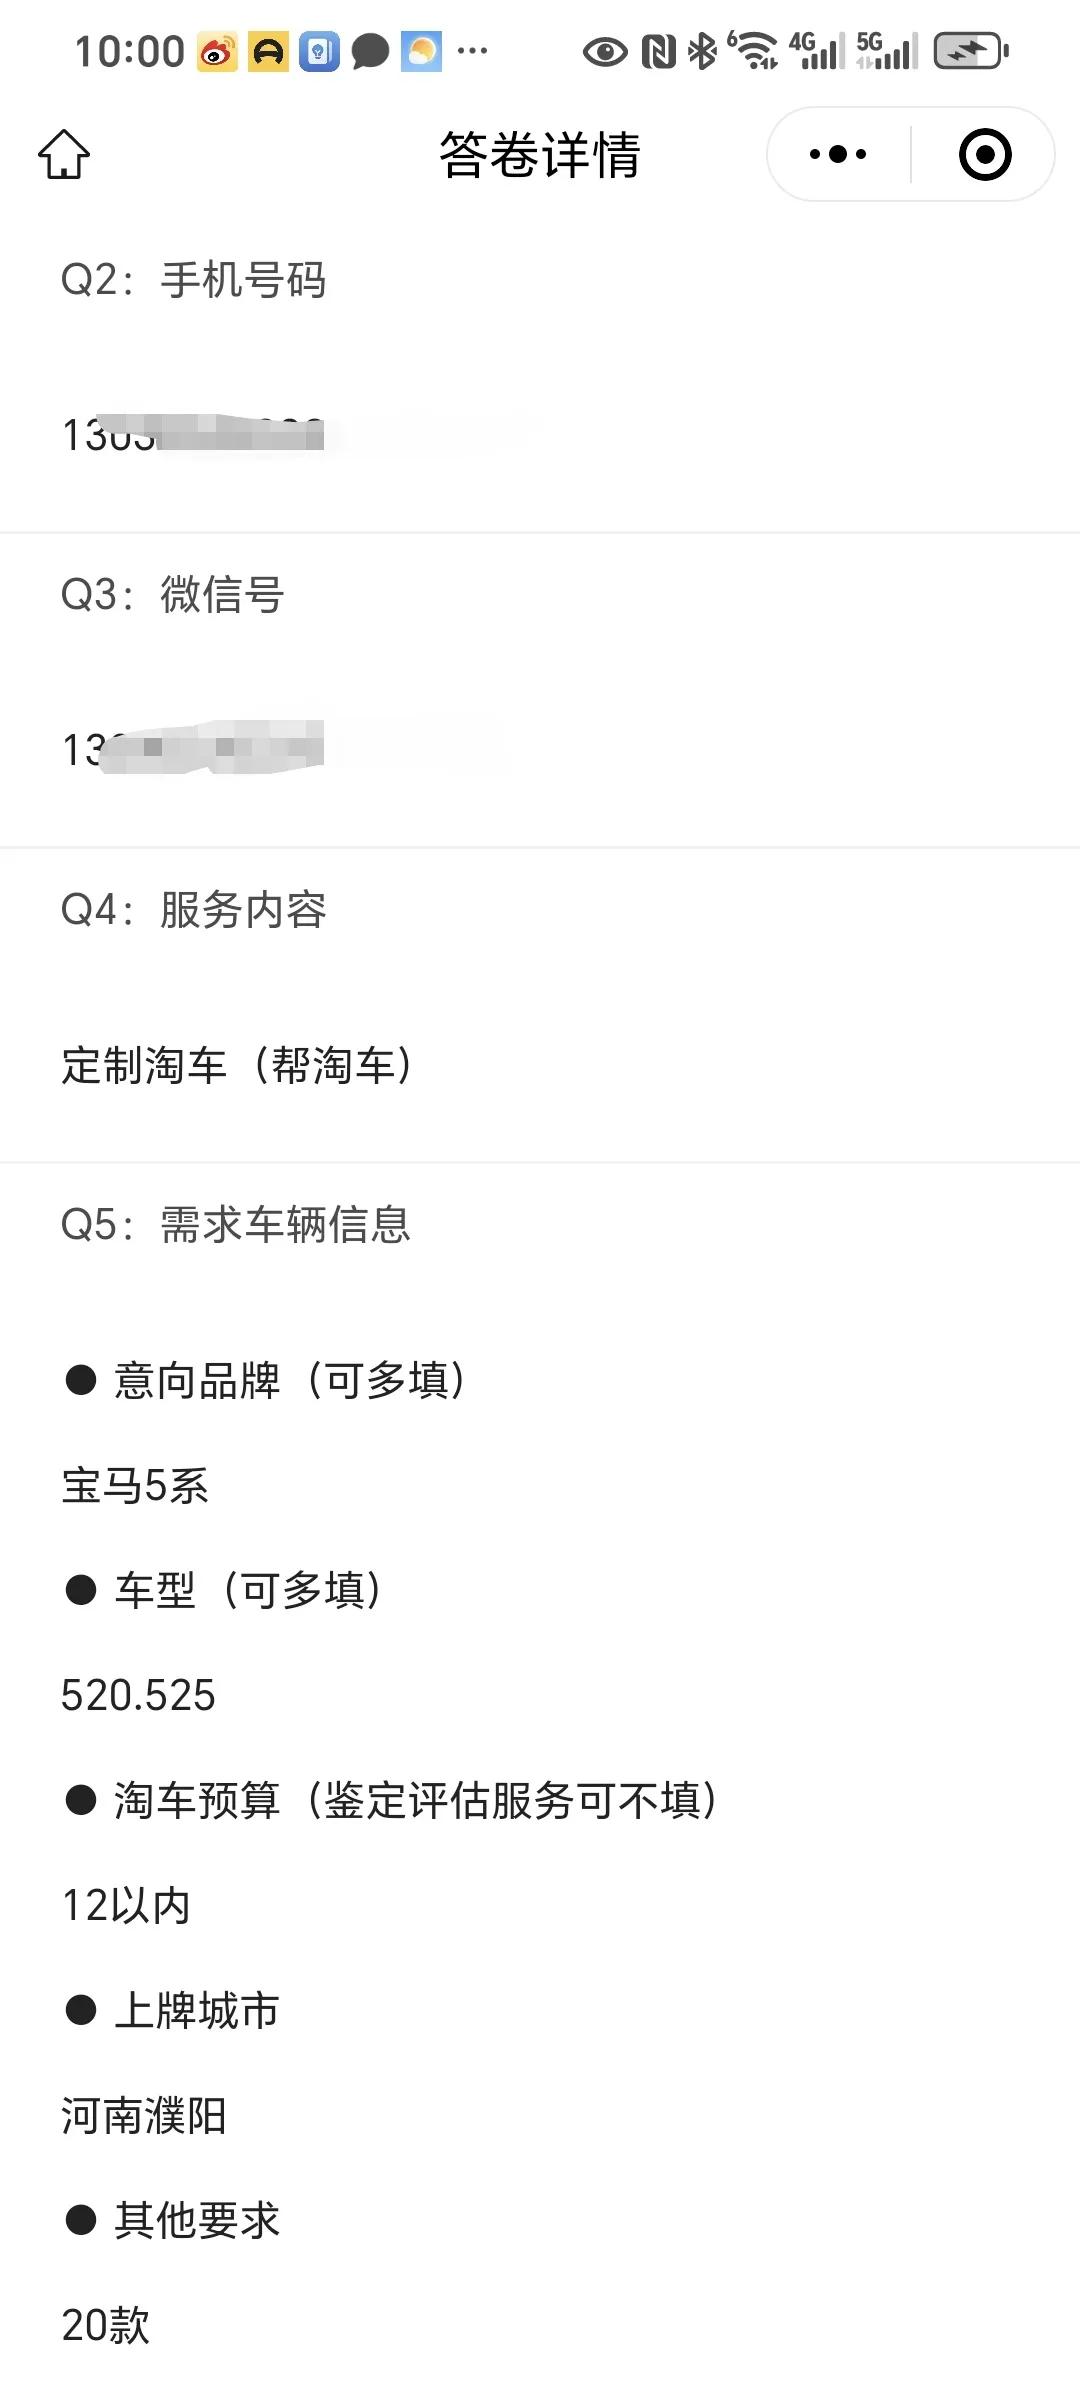Tap the battery charging indicator
Viewport: 1080px width, 2400px height.
(971, 51)
